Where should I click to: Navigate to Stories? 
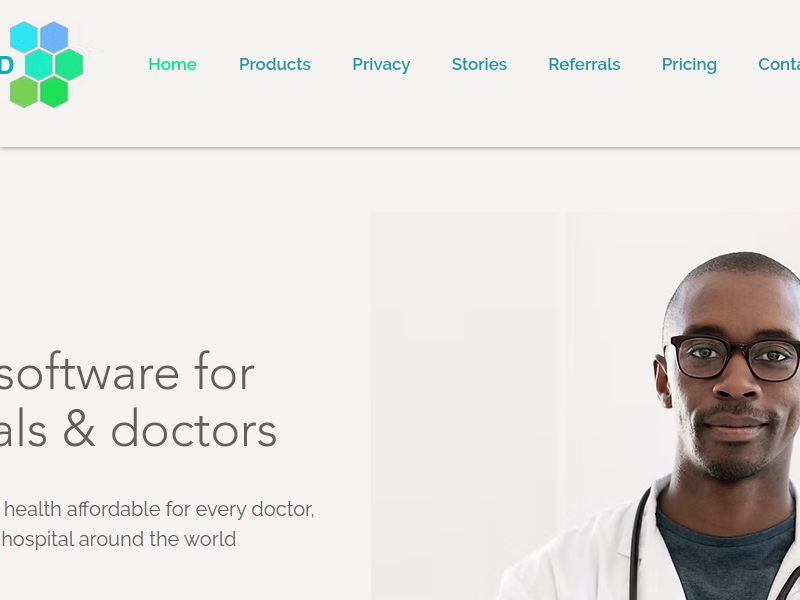pos(479,64)
